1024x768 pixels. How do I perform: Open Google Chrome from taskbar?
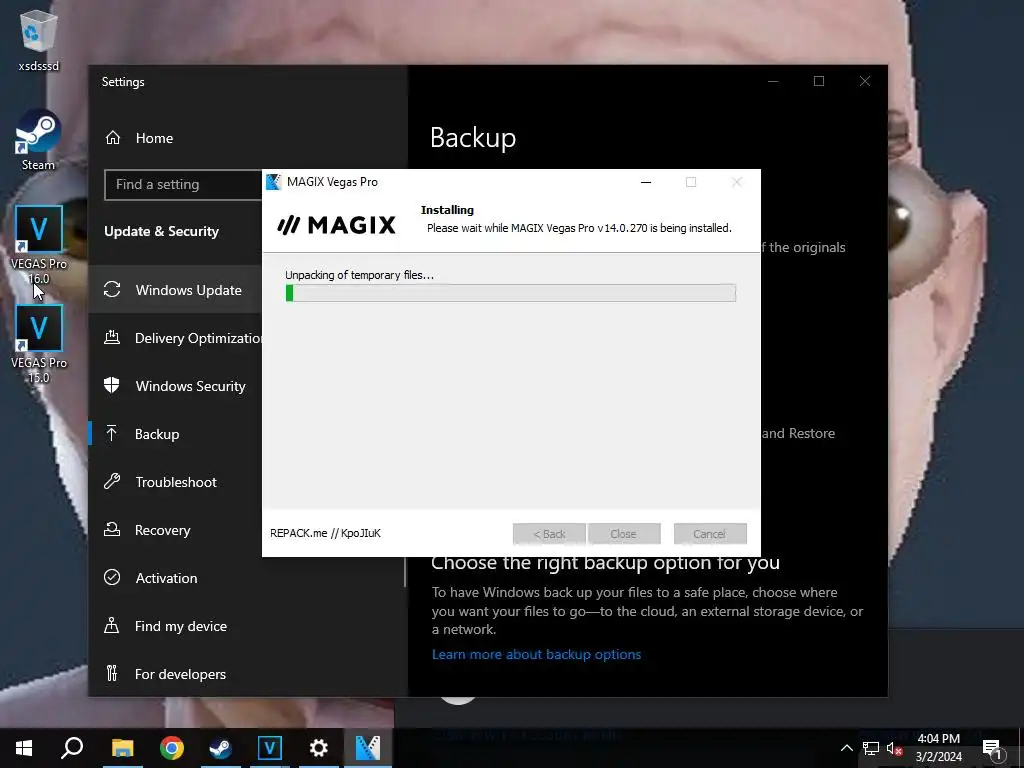pyautogui.click(x=172, y=748)
